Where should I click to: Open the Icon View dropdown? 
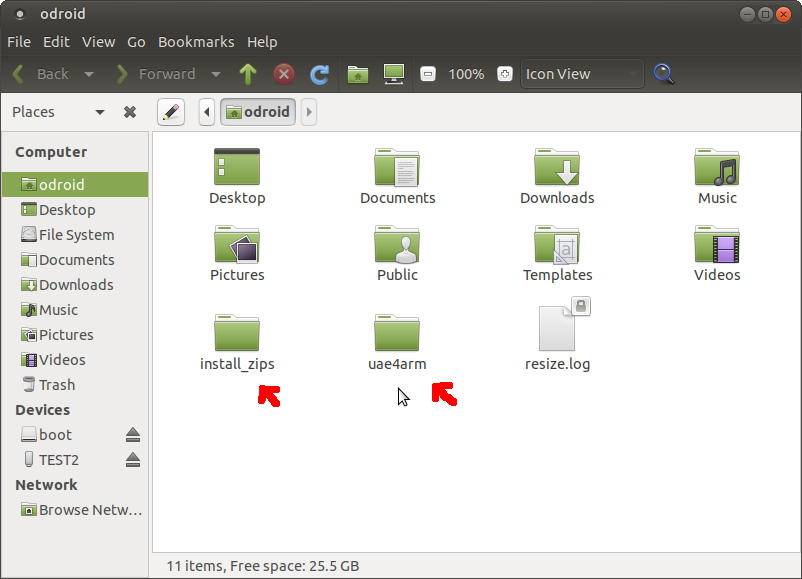[582, 74]
